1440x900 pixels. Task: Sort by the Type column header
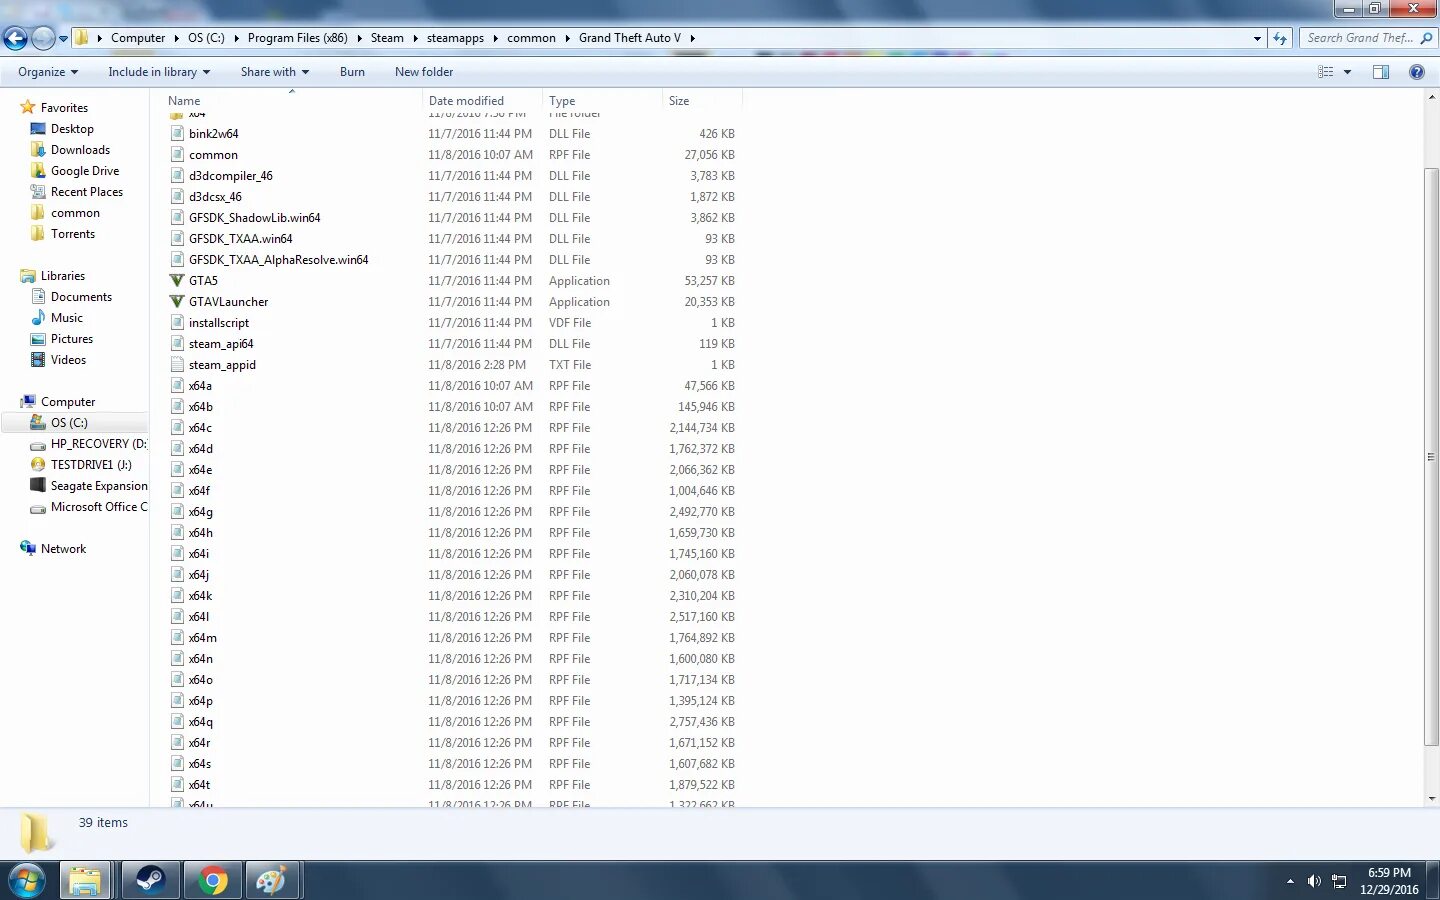[x=604, y=101]
